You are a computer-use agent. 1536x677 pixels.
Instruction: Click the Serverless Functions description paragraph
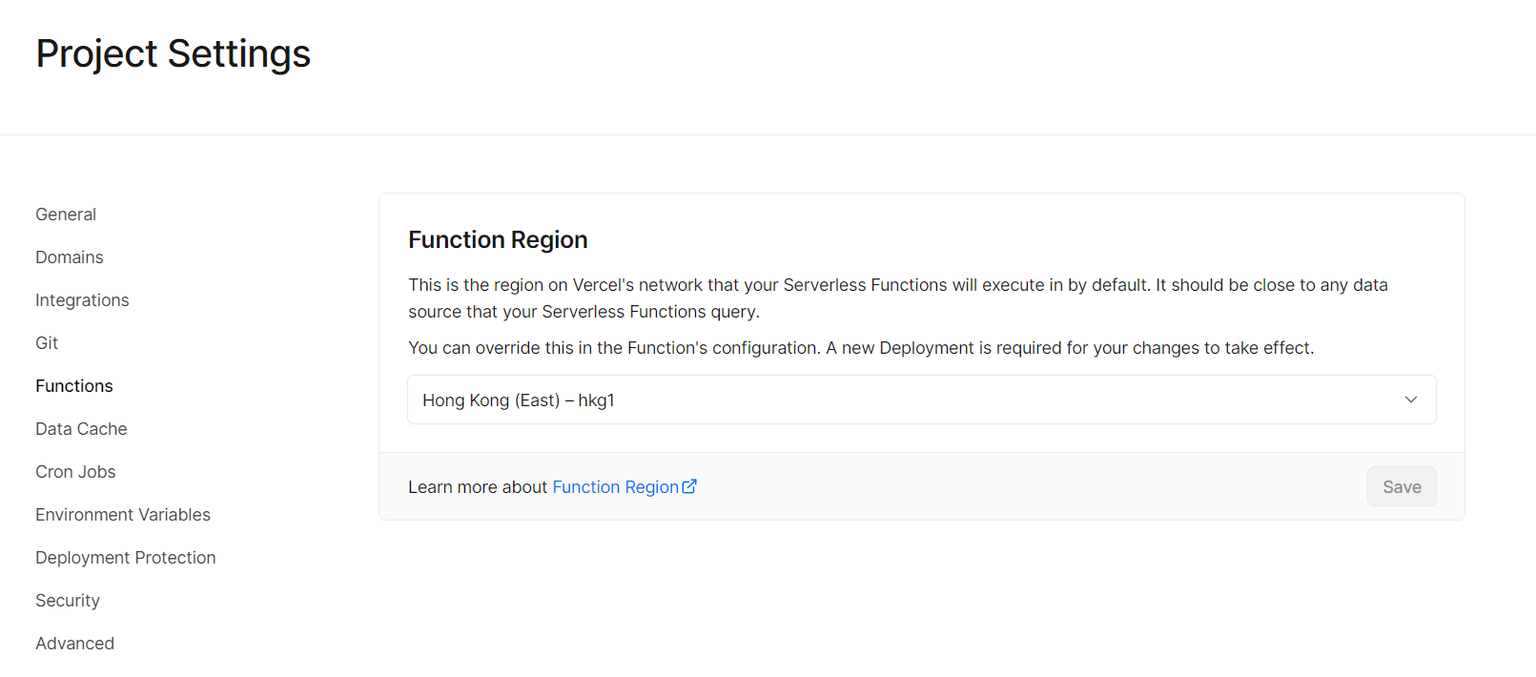click(897, 298)
